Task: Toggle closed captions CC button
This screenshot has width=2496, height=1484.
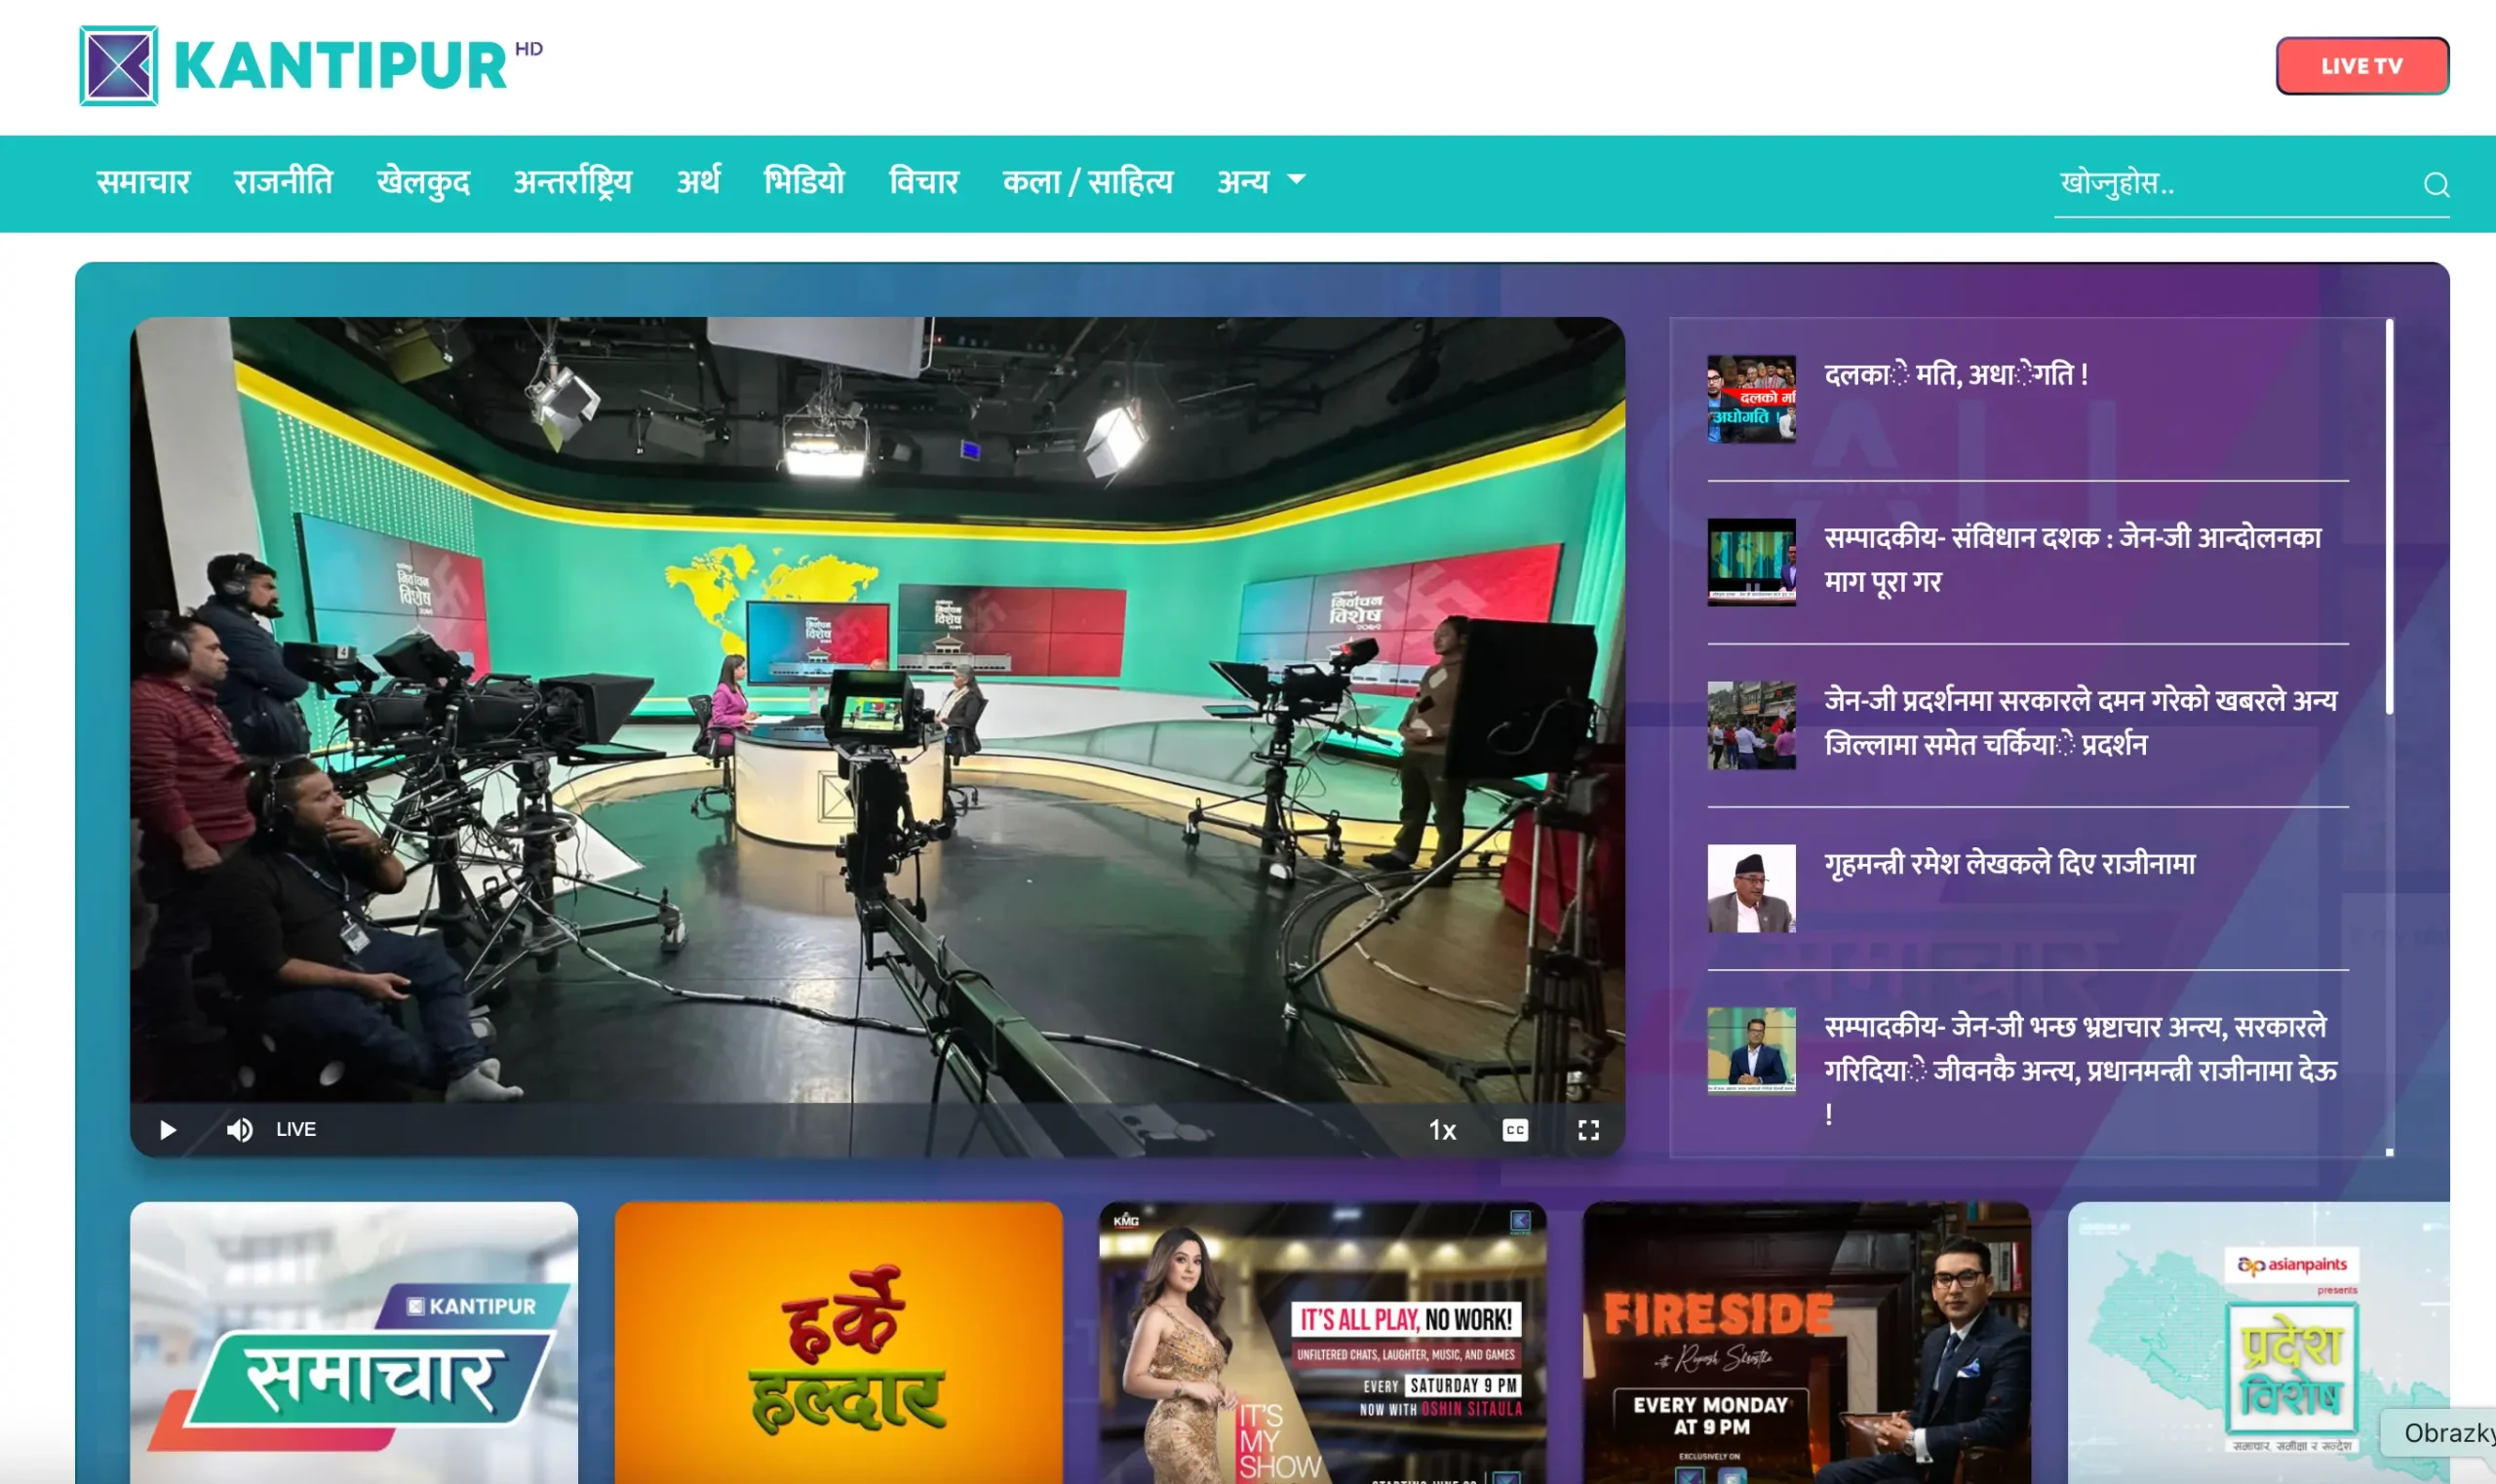Action: point(1515,1130)
